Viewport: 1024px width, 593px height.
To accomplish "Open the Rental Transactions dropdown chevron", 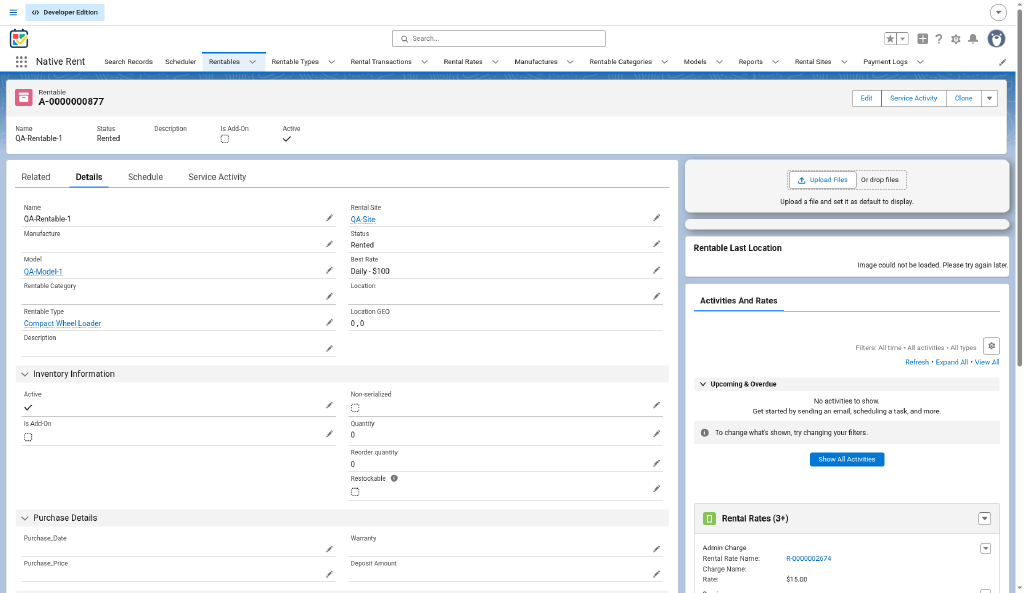I will tap(424, 62).
